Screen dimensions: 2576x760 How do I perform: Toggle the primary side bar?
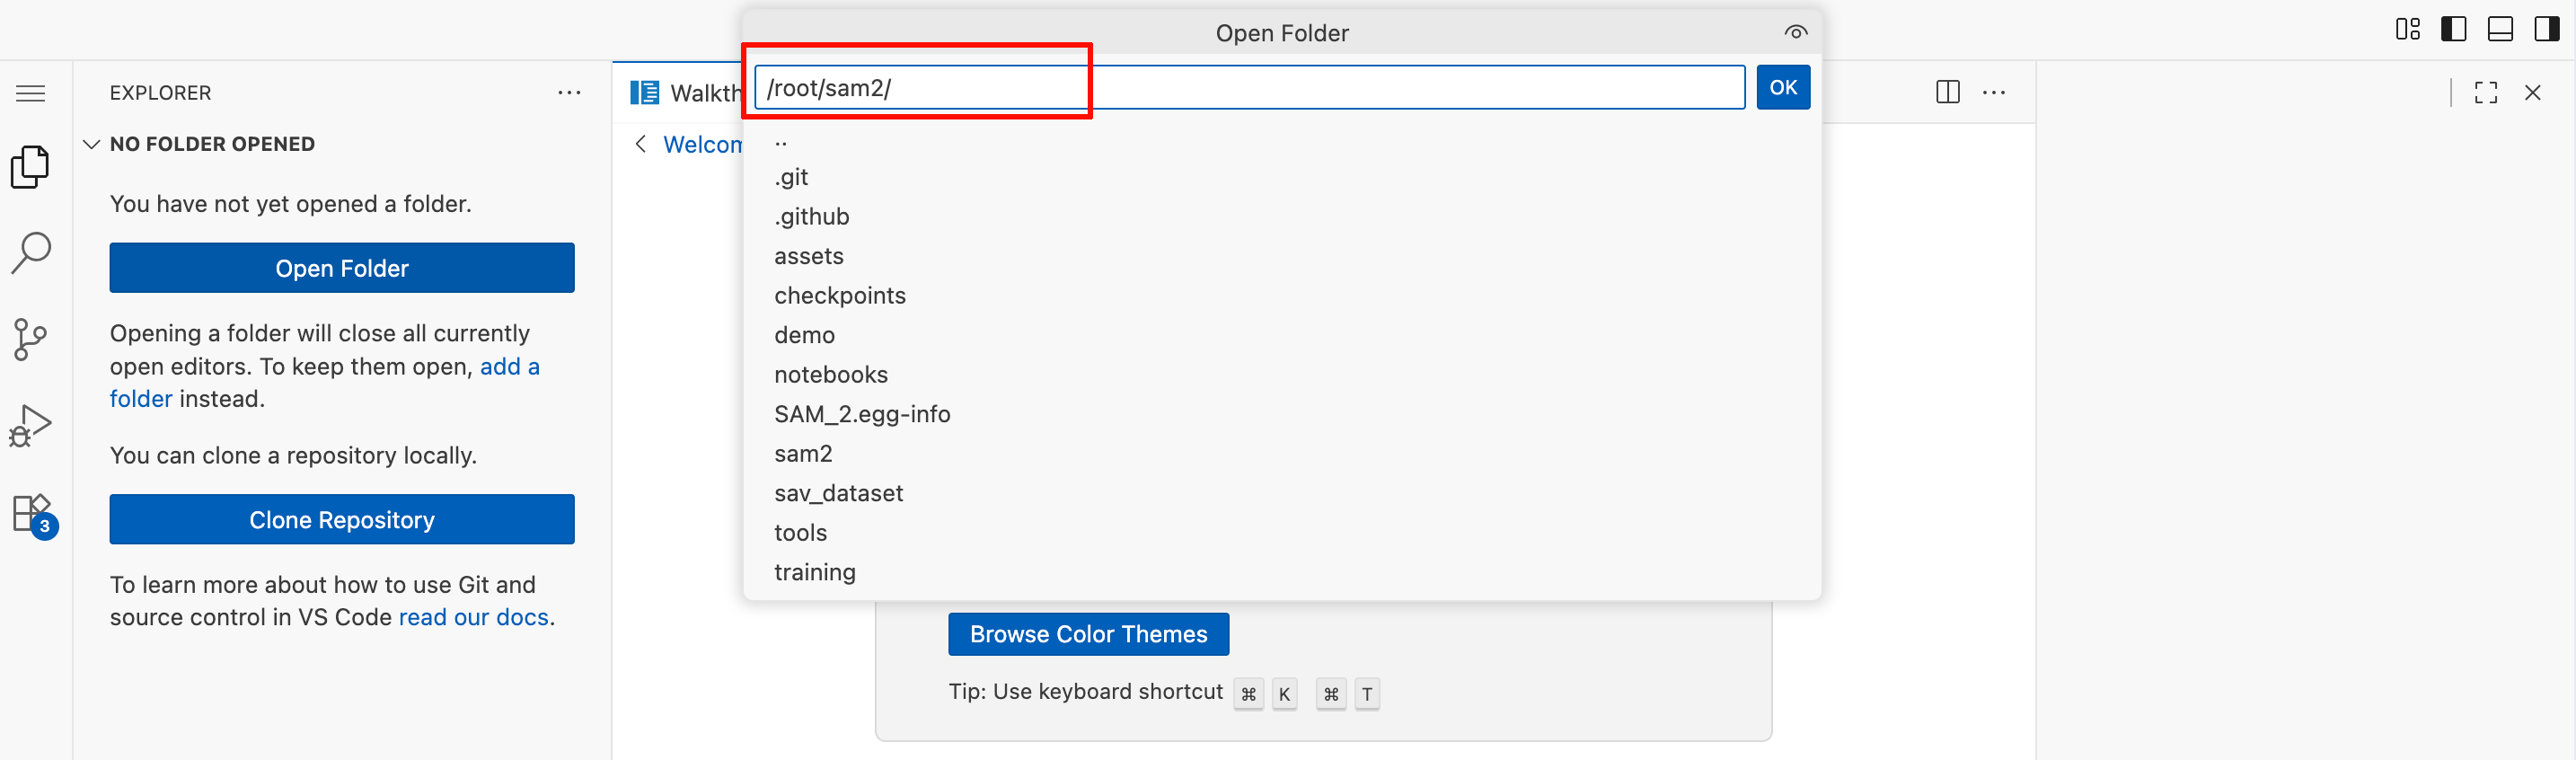[2453, 30]
